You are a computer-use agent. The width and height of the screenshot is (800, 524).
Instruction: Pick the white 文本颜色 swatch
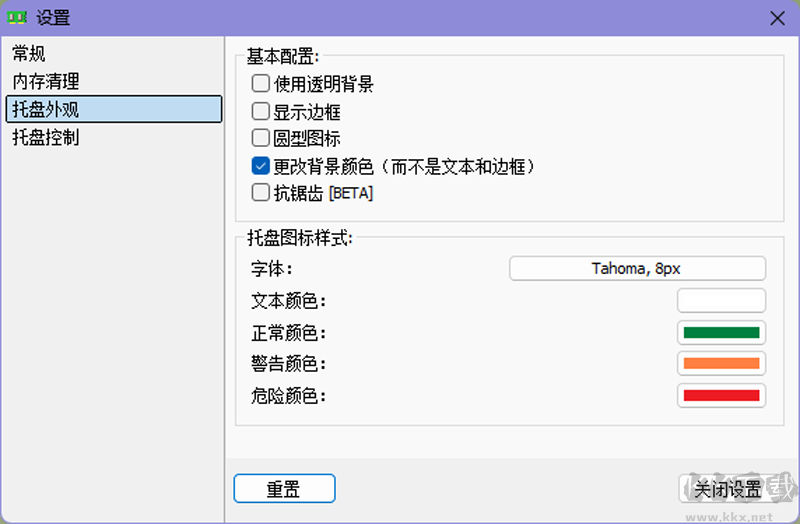coord(721,301)
